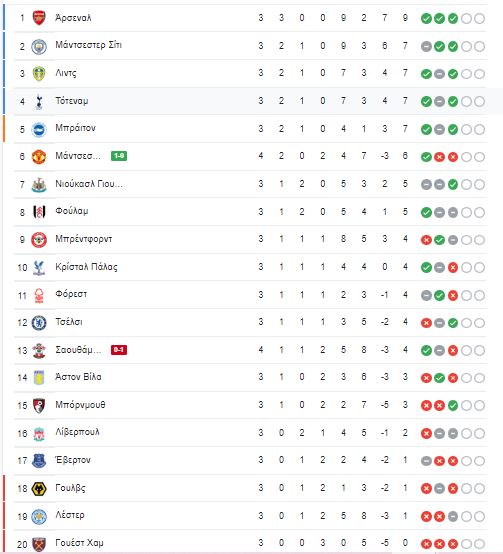This screenshot has height=554, width=503.
Task: Click Everton's grey draw form indicator
Action: [x=426, y=461]
